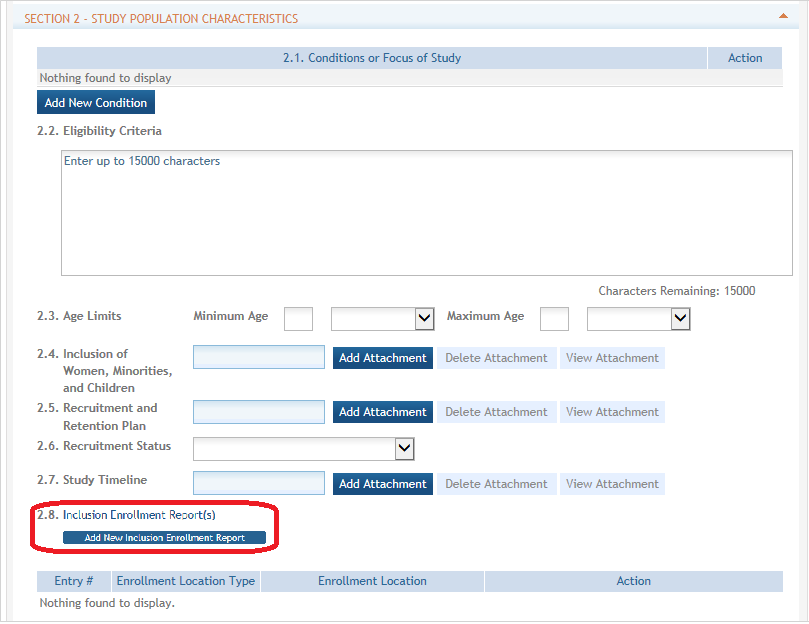809x624 pixels.
Task: Delete Attachment for Study Timeline
Action: (x=496, y=484)
